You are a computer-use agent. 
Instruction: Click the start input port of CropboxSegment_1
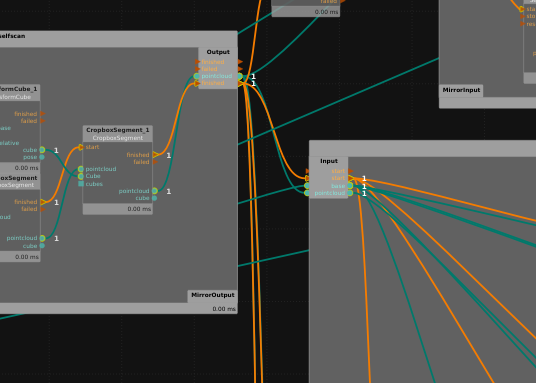pyautogui.click(x=81, y=147)
